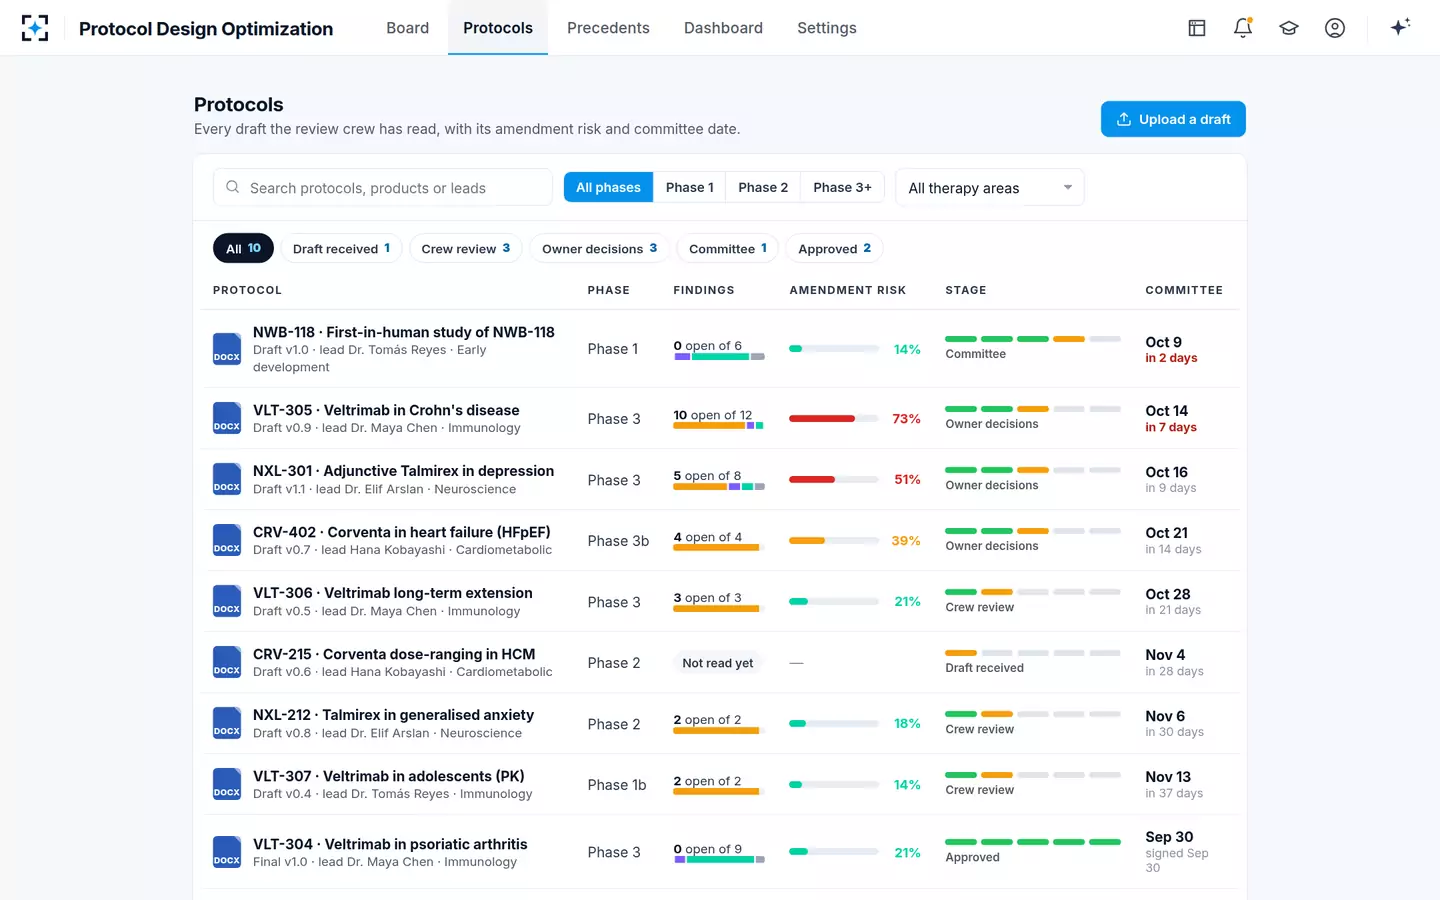The image size is (1440, 900).
Task: Filter by Owner decisions chip
Action: pyautogui.click(x=599, y=248)
